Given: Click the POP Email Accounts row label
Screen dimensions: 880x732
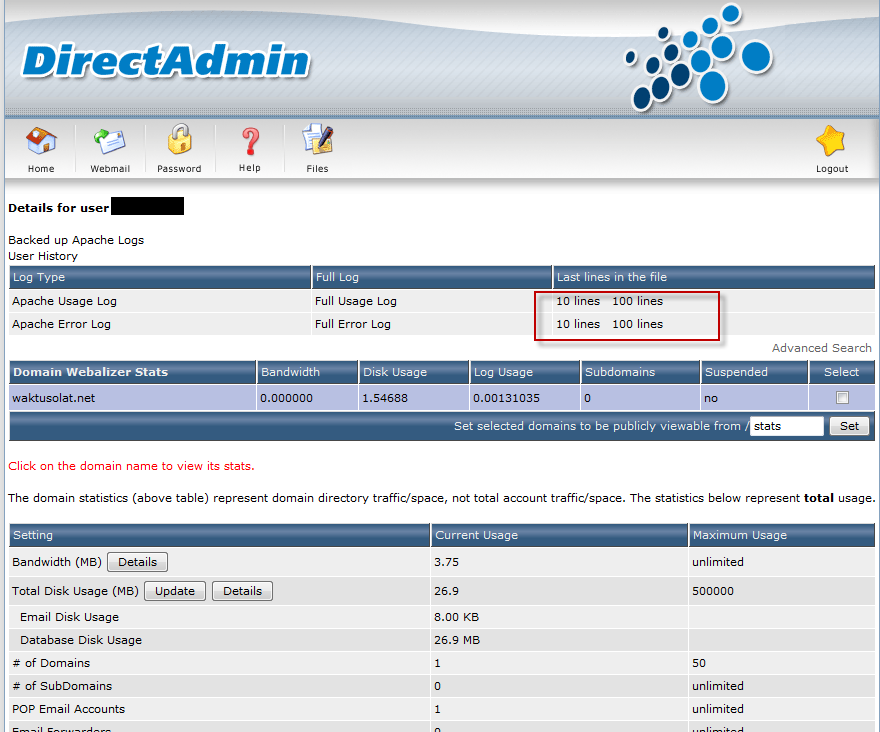Looking at the screenshot, I should point(68,709).
